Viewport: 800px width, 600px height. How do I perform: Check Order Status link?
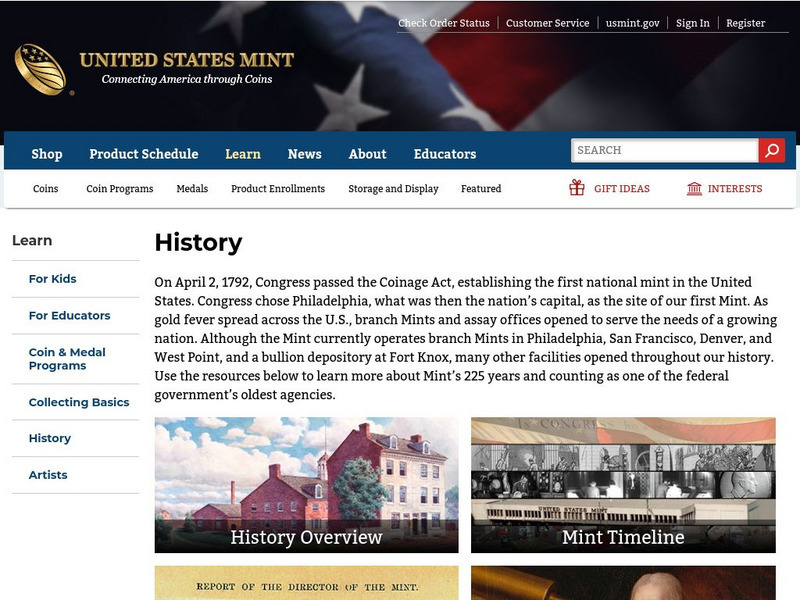[444, 23]
